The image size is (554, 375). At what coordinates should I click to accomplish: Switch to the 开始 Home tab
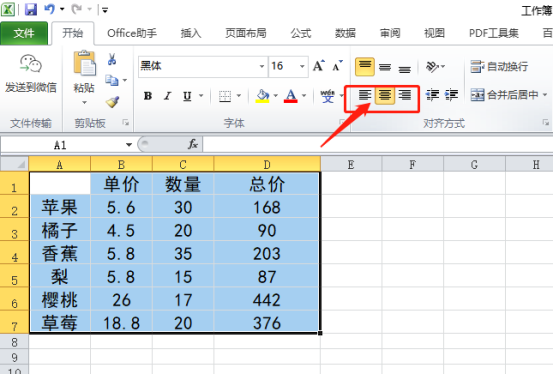pyautogui.click(x=73, y=33)
